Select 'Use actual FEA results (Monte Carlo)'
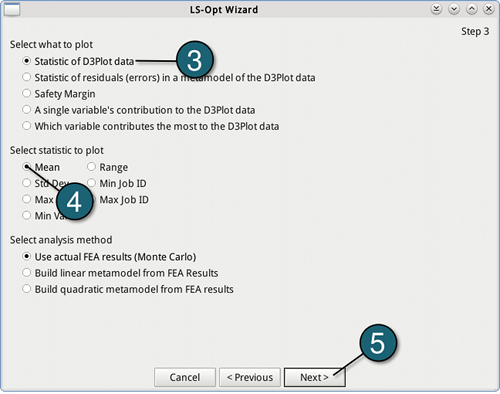This screenshot has width=500, height=394. pyautogui.click(x=26, y=257)
